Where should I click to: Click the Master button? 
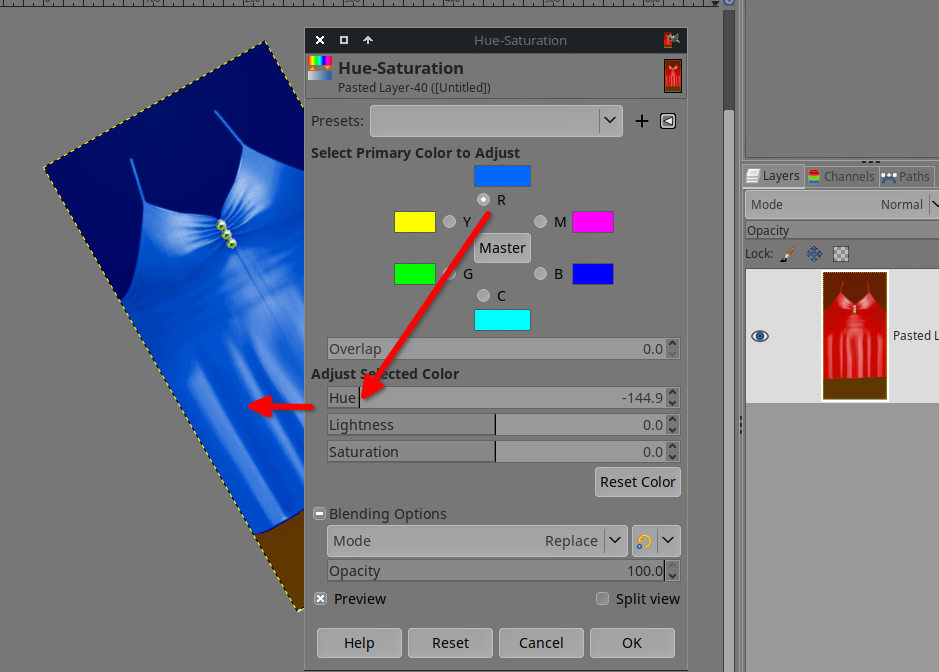click(x=502, y=248)
